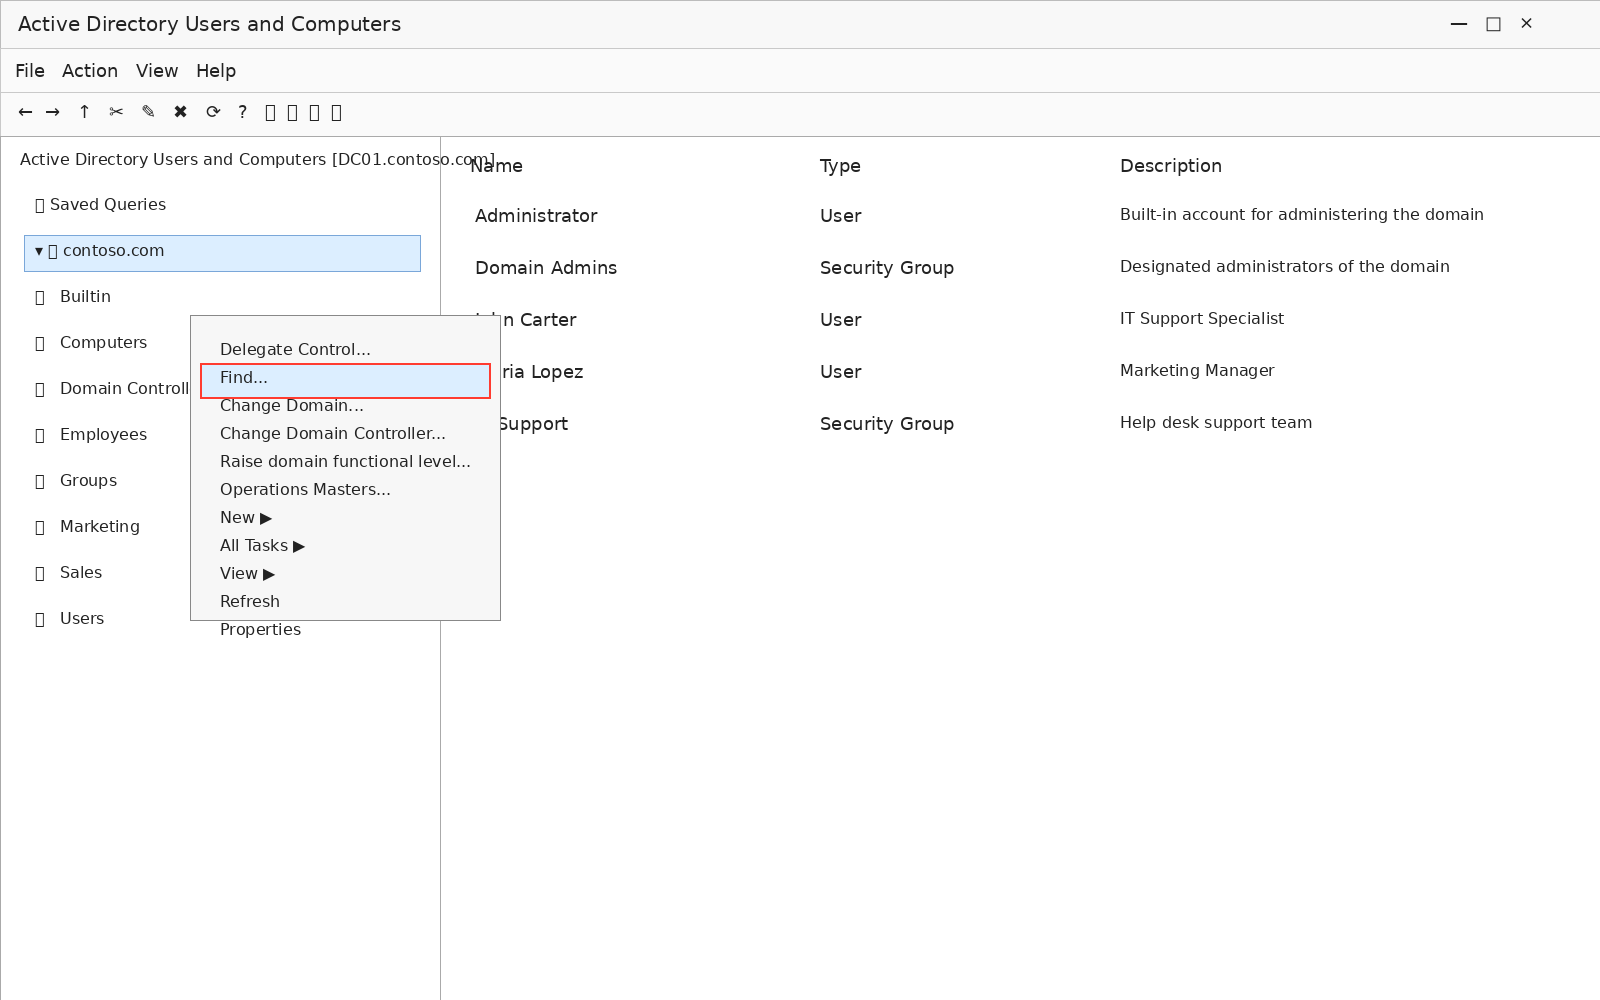Viewport: 1600px width, 1000px height.
Task: Open the New submenu in the context menu
Action: 246,517
